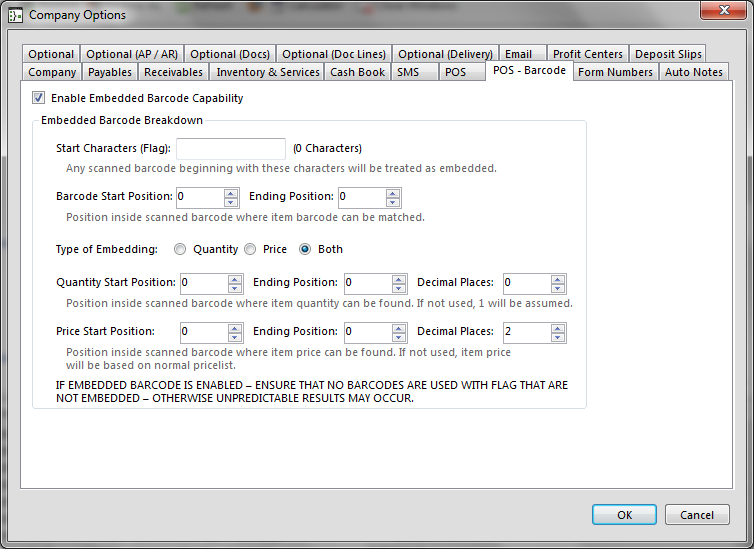Increase Price Ending Position spinner value

[399, 326]
